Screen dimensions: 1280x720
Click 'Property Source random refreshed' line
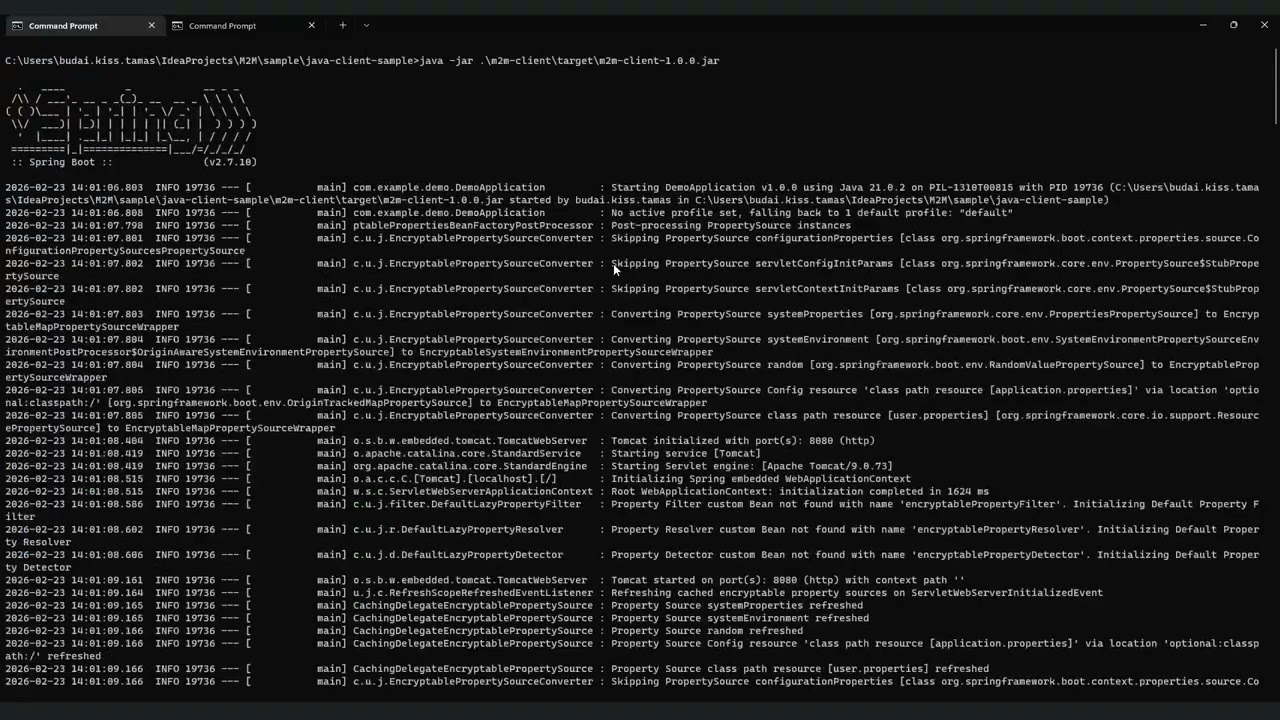pos(707,631)
